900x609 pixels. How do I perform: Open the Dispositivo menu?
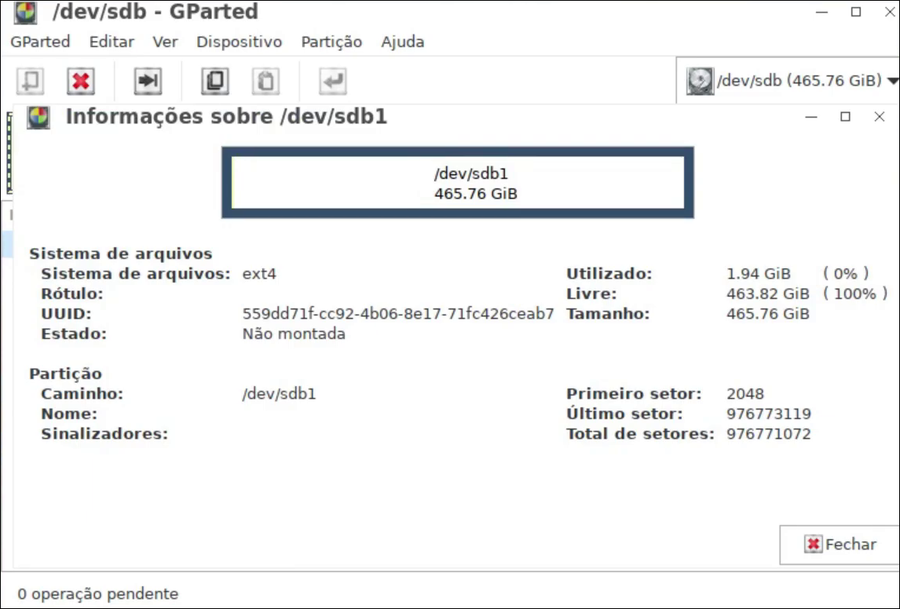click(x=238, y=42)
